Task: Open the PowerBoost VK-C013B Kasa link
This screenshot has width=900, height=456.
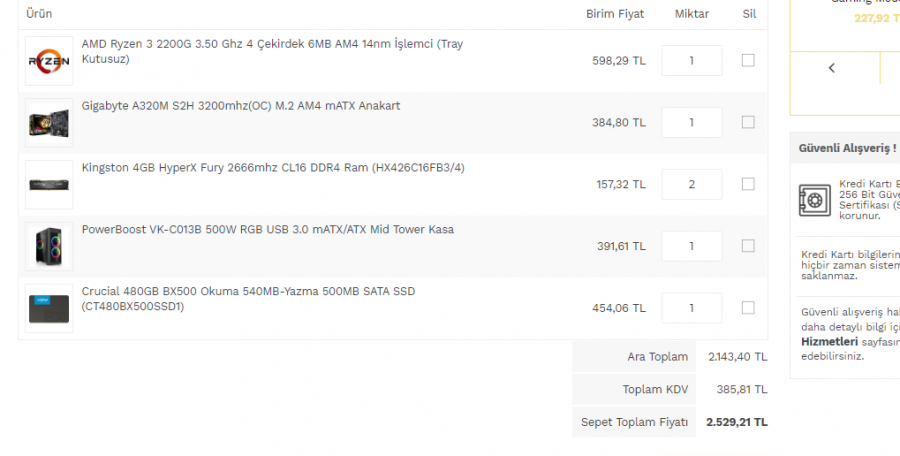Action: point(267,230)
